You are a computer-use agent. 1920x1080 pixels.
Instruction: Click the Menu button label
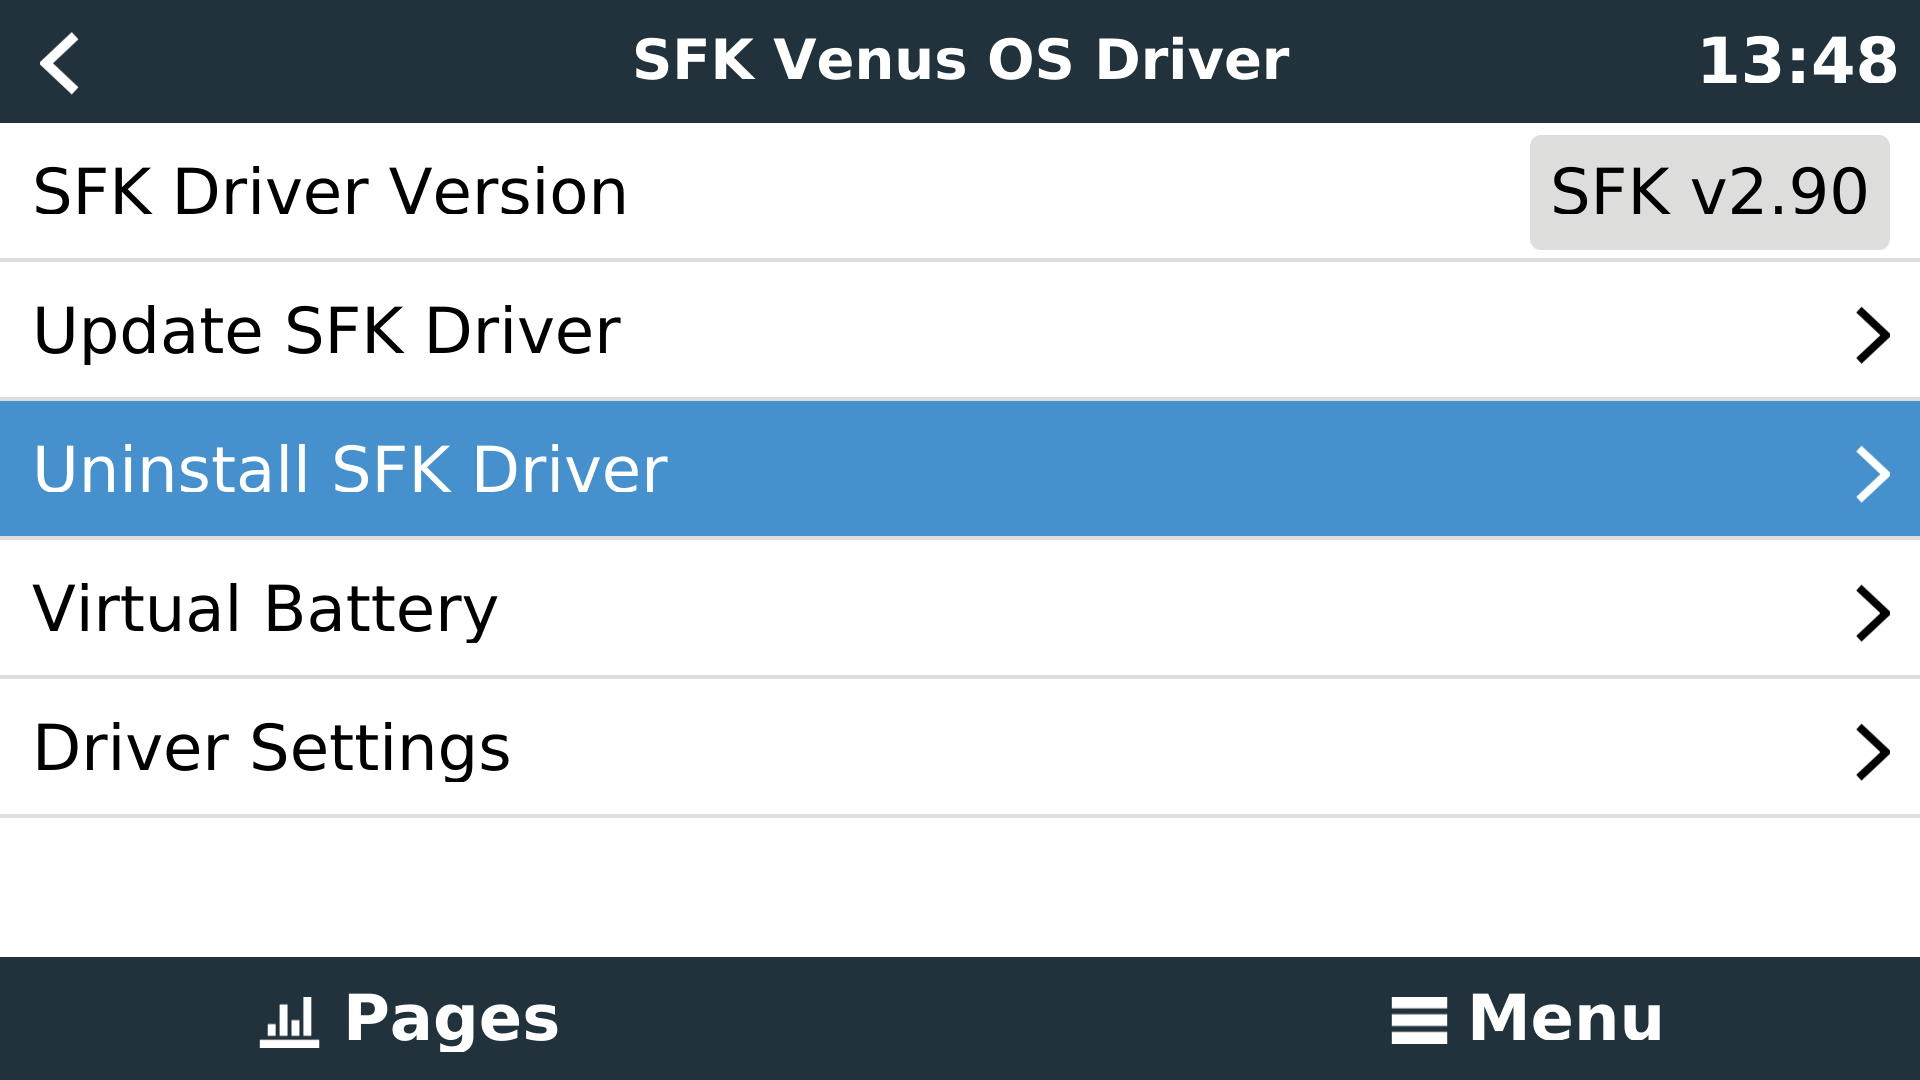1565,1019
